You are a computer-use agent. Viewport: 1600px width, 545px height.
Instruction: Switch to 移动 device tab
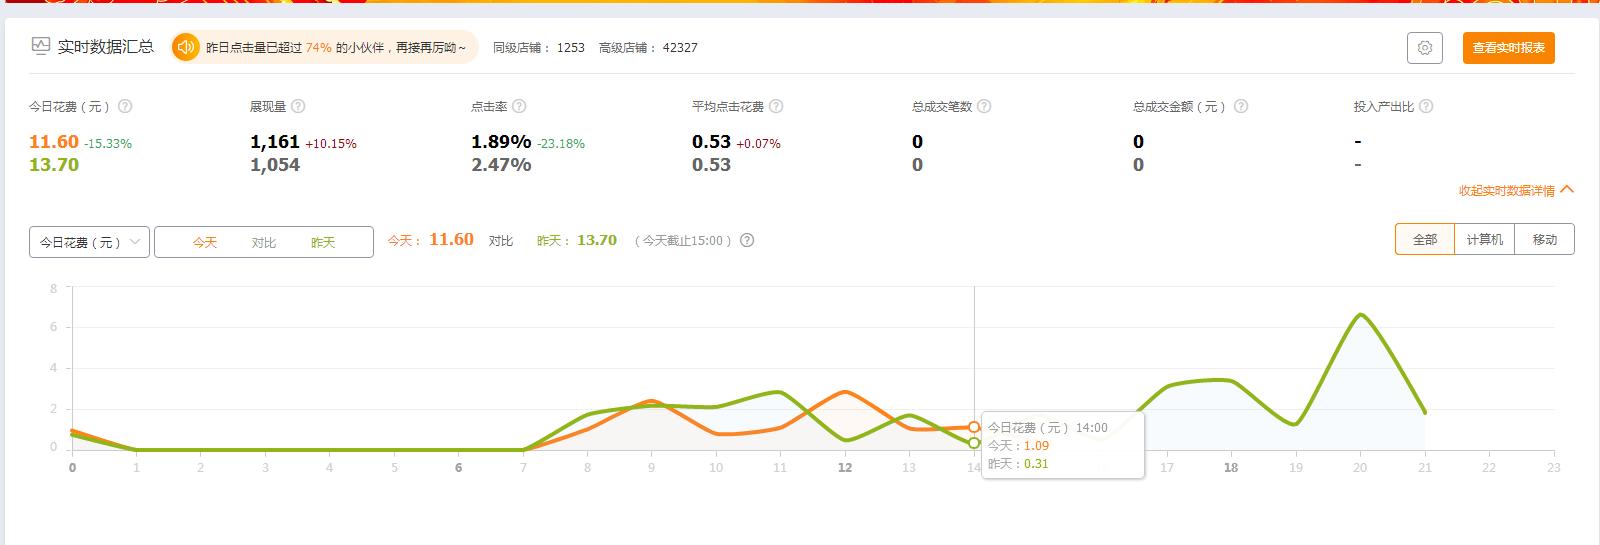tap(1545, 239)
